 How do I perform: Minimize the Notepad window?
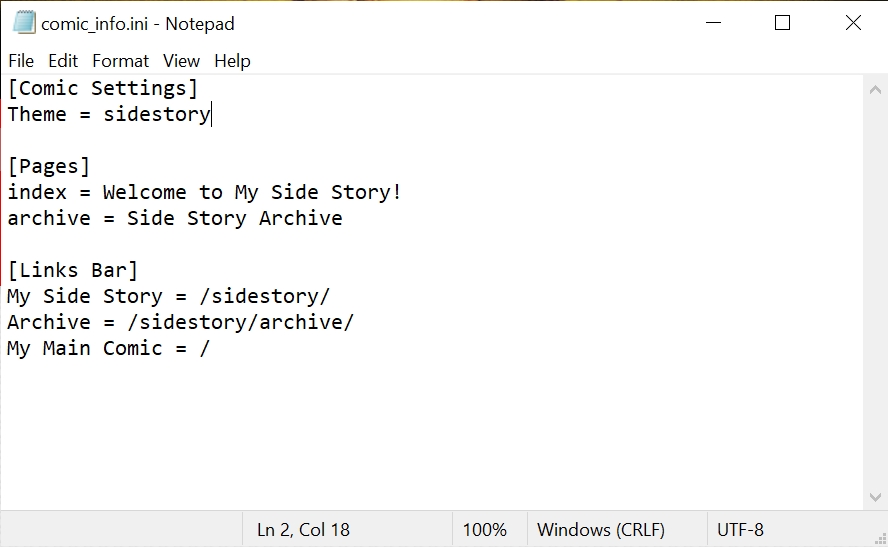click(712, 23)
